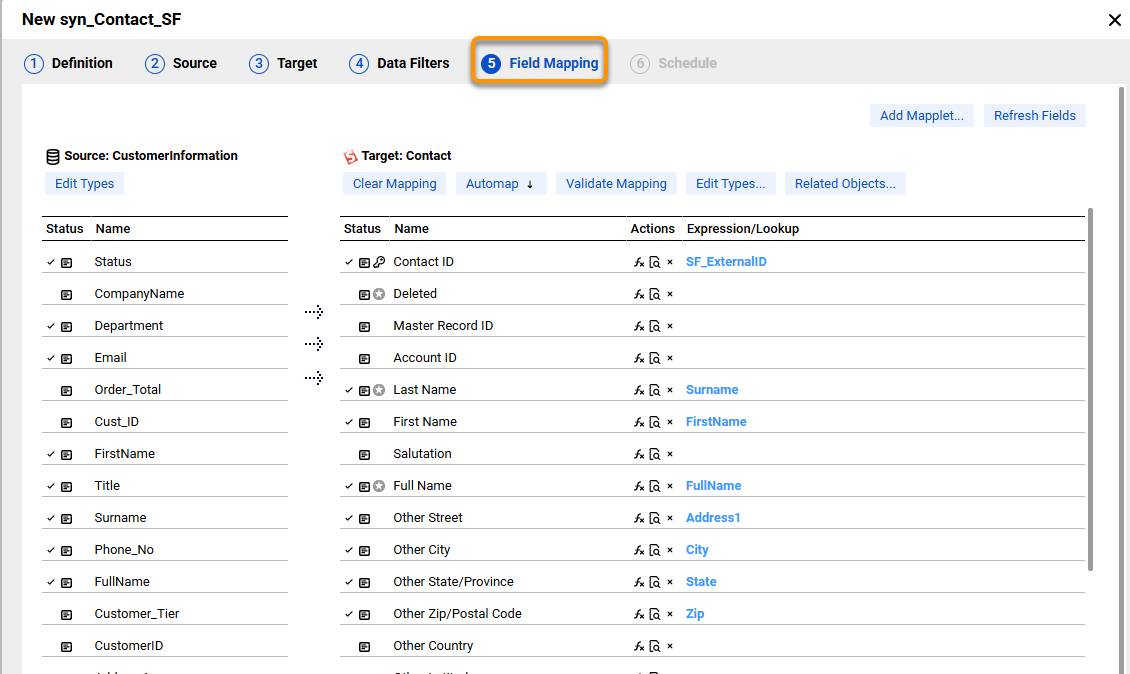Click field type icon beside source Customer_Tier
Screen dimensions: 1130x674
66,614
